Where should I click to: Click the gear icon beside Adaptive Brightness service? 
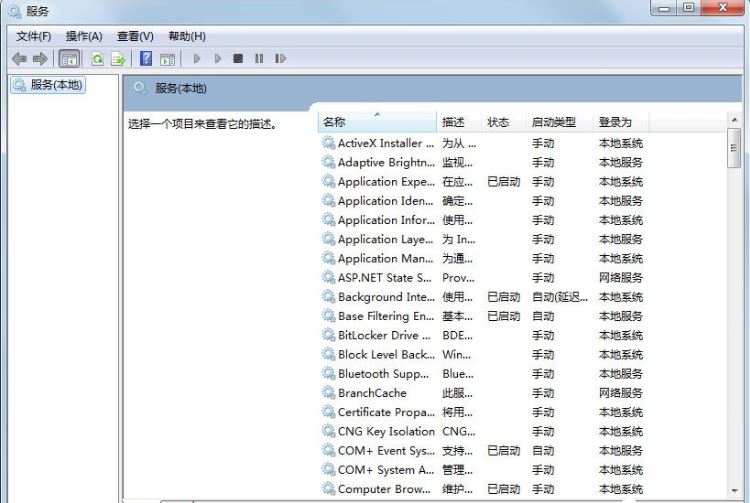point(328,162)
